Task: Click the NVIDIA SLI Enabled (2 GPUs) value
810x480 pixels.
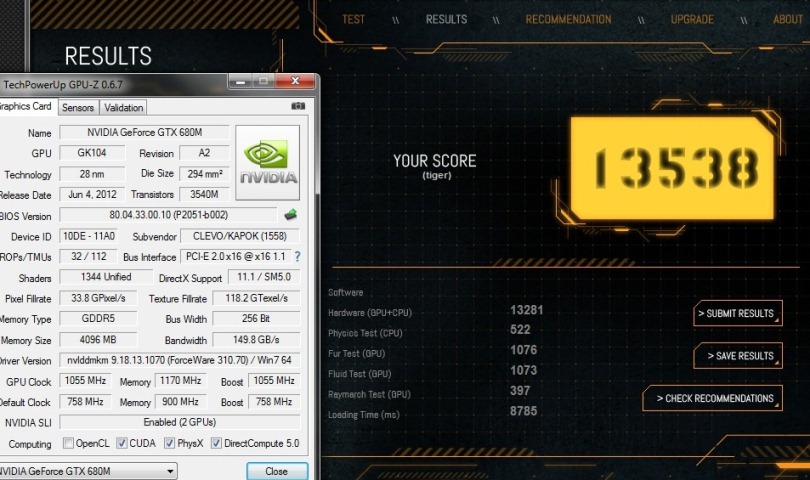Action: click(179, 422)
